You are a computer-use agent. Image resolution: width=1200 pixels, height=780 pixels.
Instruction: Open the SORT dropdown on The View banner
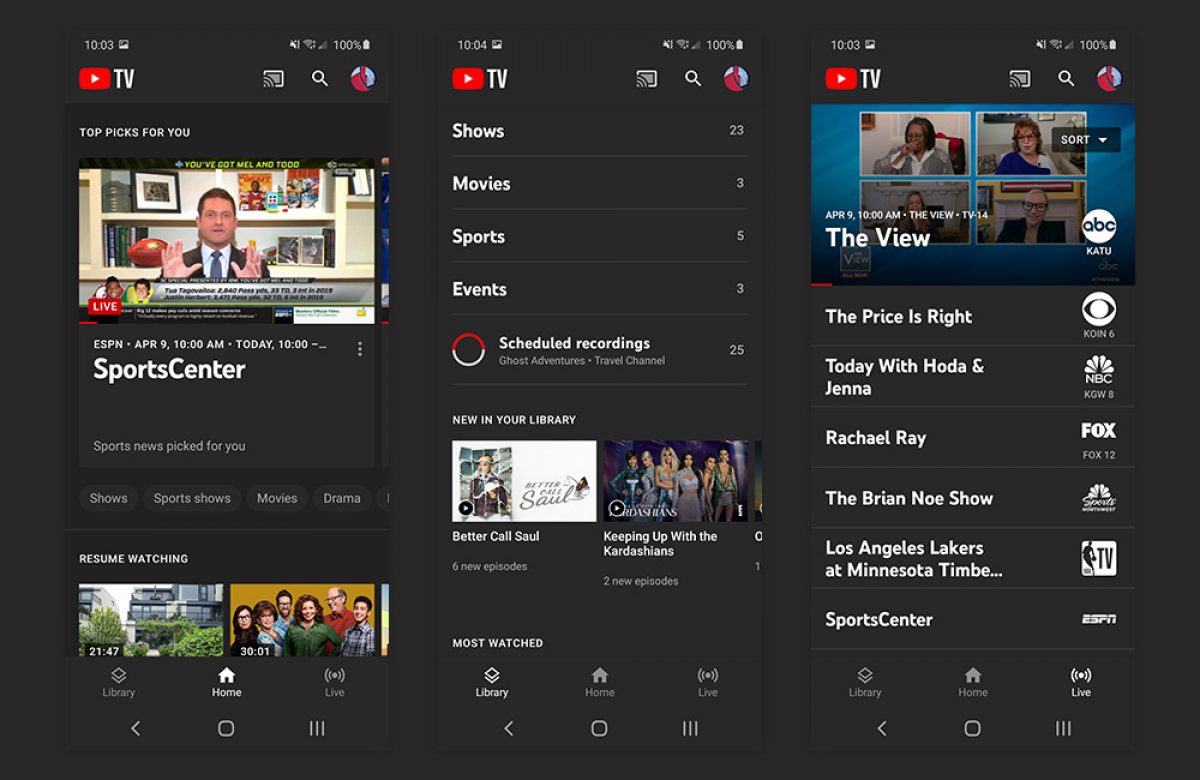pyautogui.click(x=1085, y=140)
